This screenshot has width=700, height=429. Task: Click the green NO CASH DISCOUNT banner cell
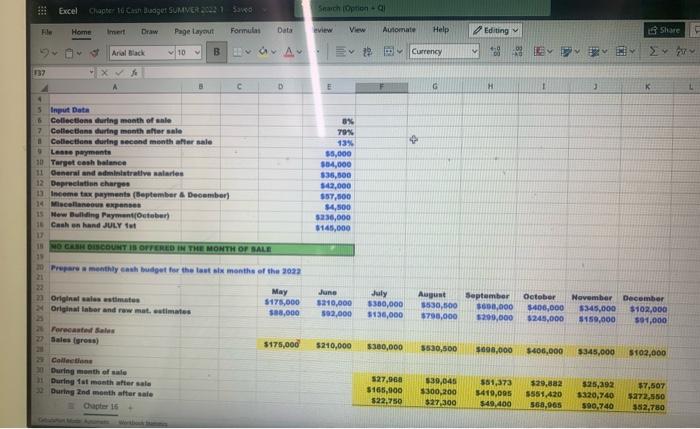pyautogui.click(x=202, y=249)
